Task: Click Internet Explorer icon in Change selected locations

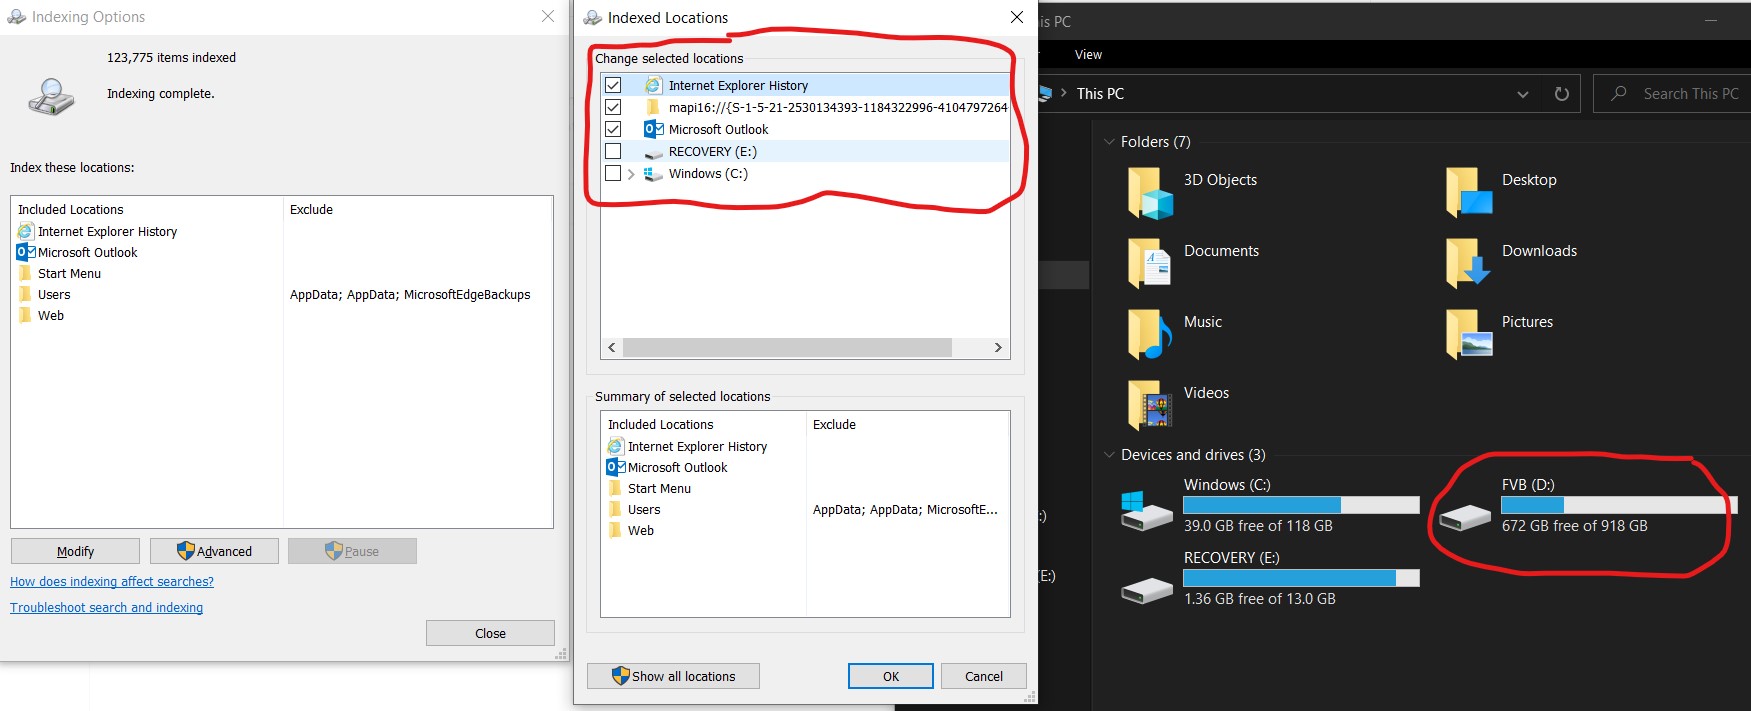Action: point(653,85)
